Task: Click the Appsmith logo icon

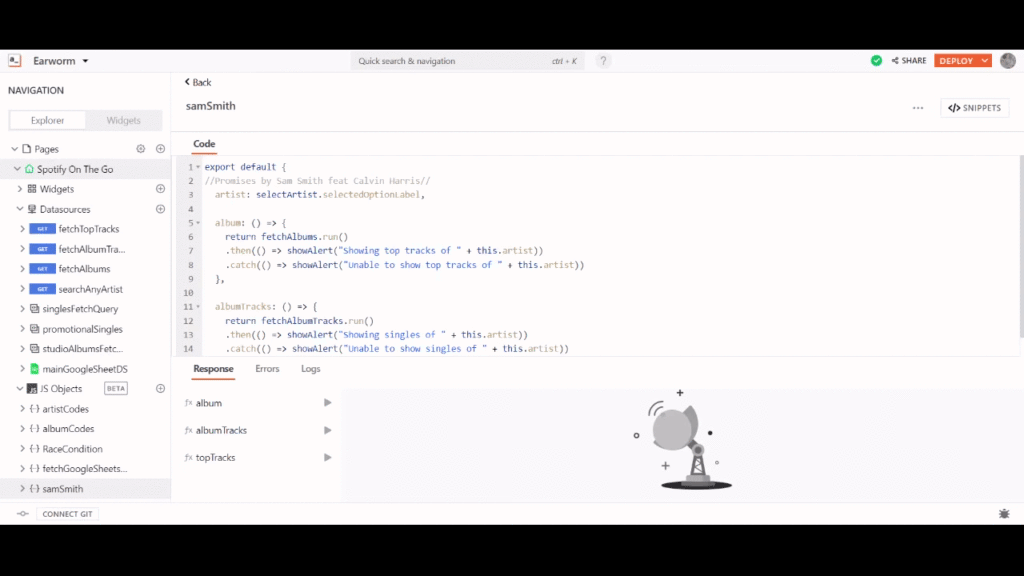Action: coord(14,61)
